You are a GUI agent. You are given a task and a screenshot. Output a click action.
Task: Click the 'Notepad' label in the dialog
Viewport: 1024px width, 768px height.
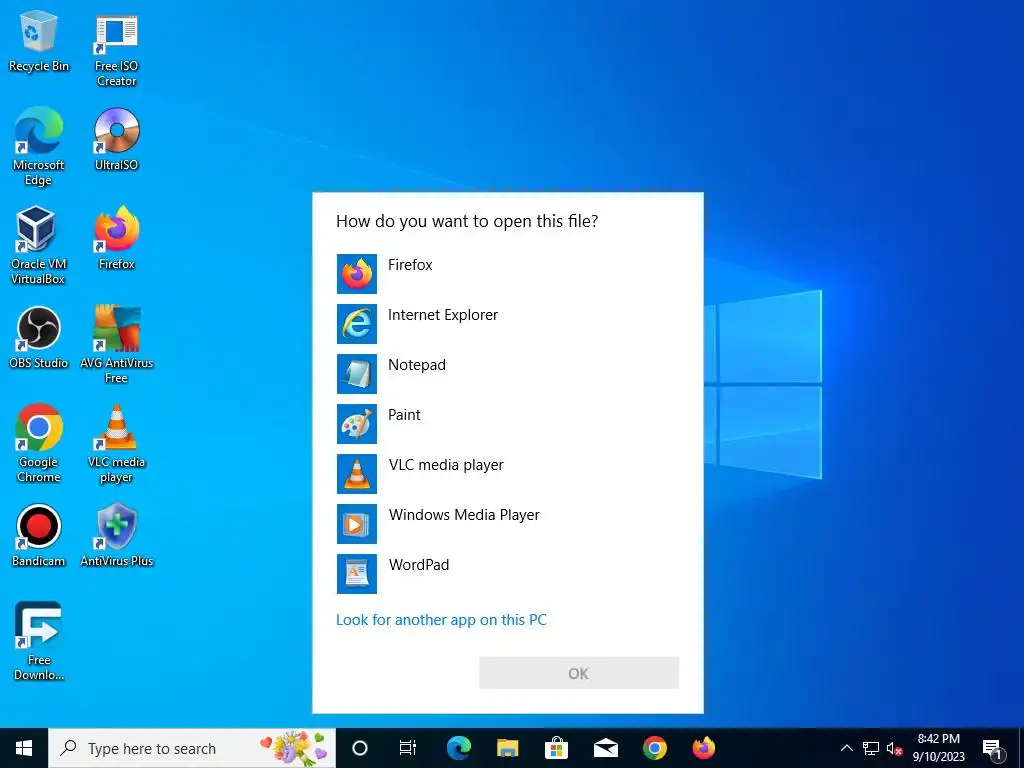(x=417, y=364)
